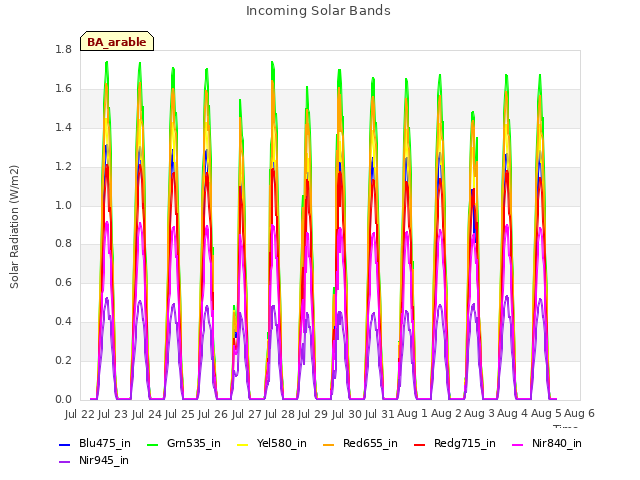Viewport: 640px width, 480px height.
Task: Click the BA_arable site label
Action: 117,41
